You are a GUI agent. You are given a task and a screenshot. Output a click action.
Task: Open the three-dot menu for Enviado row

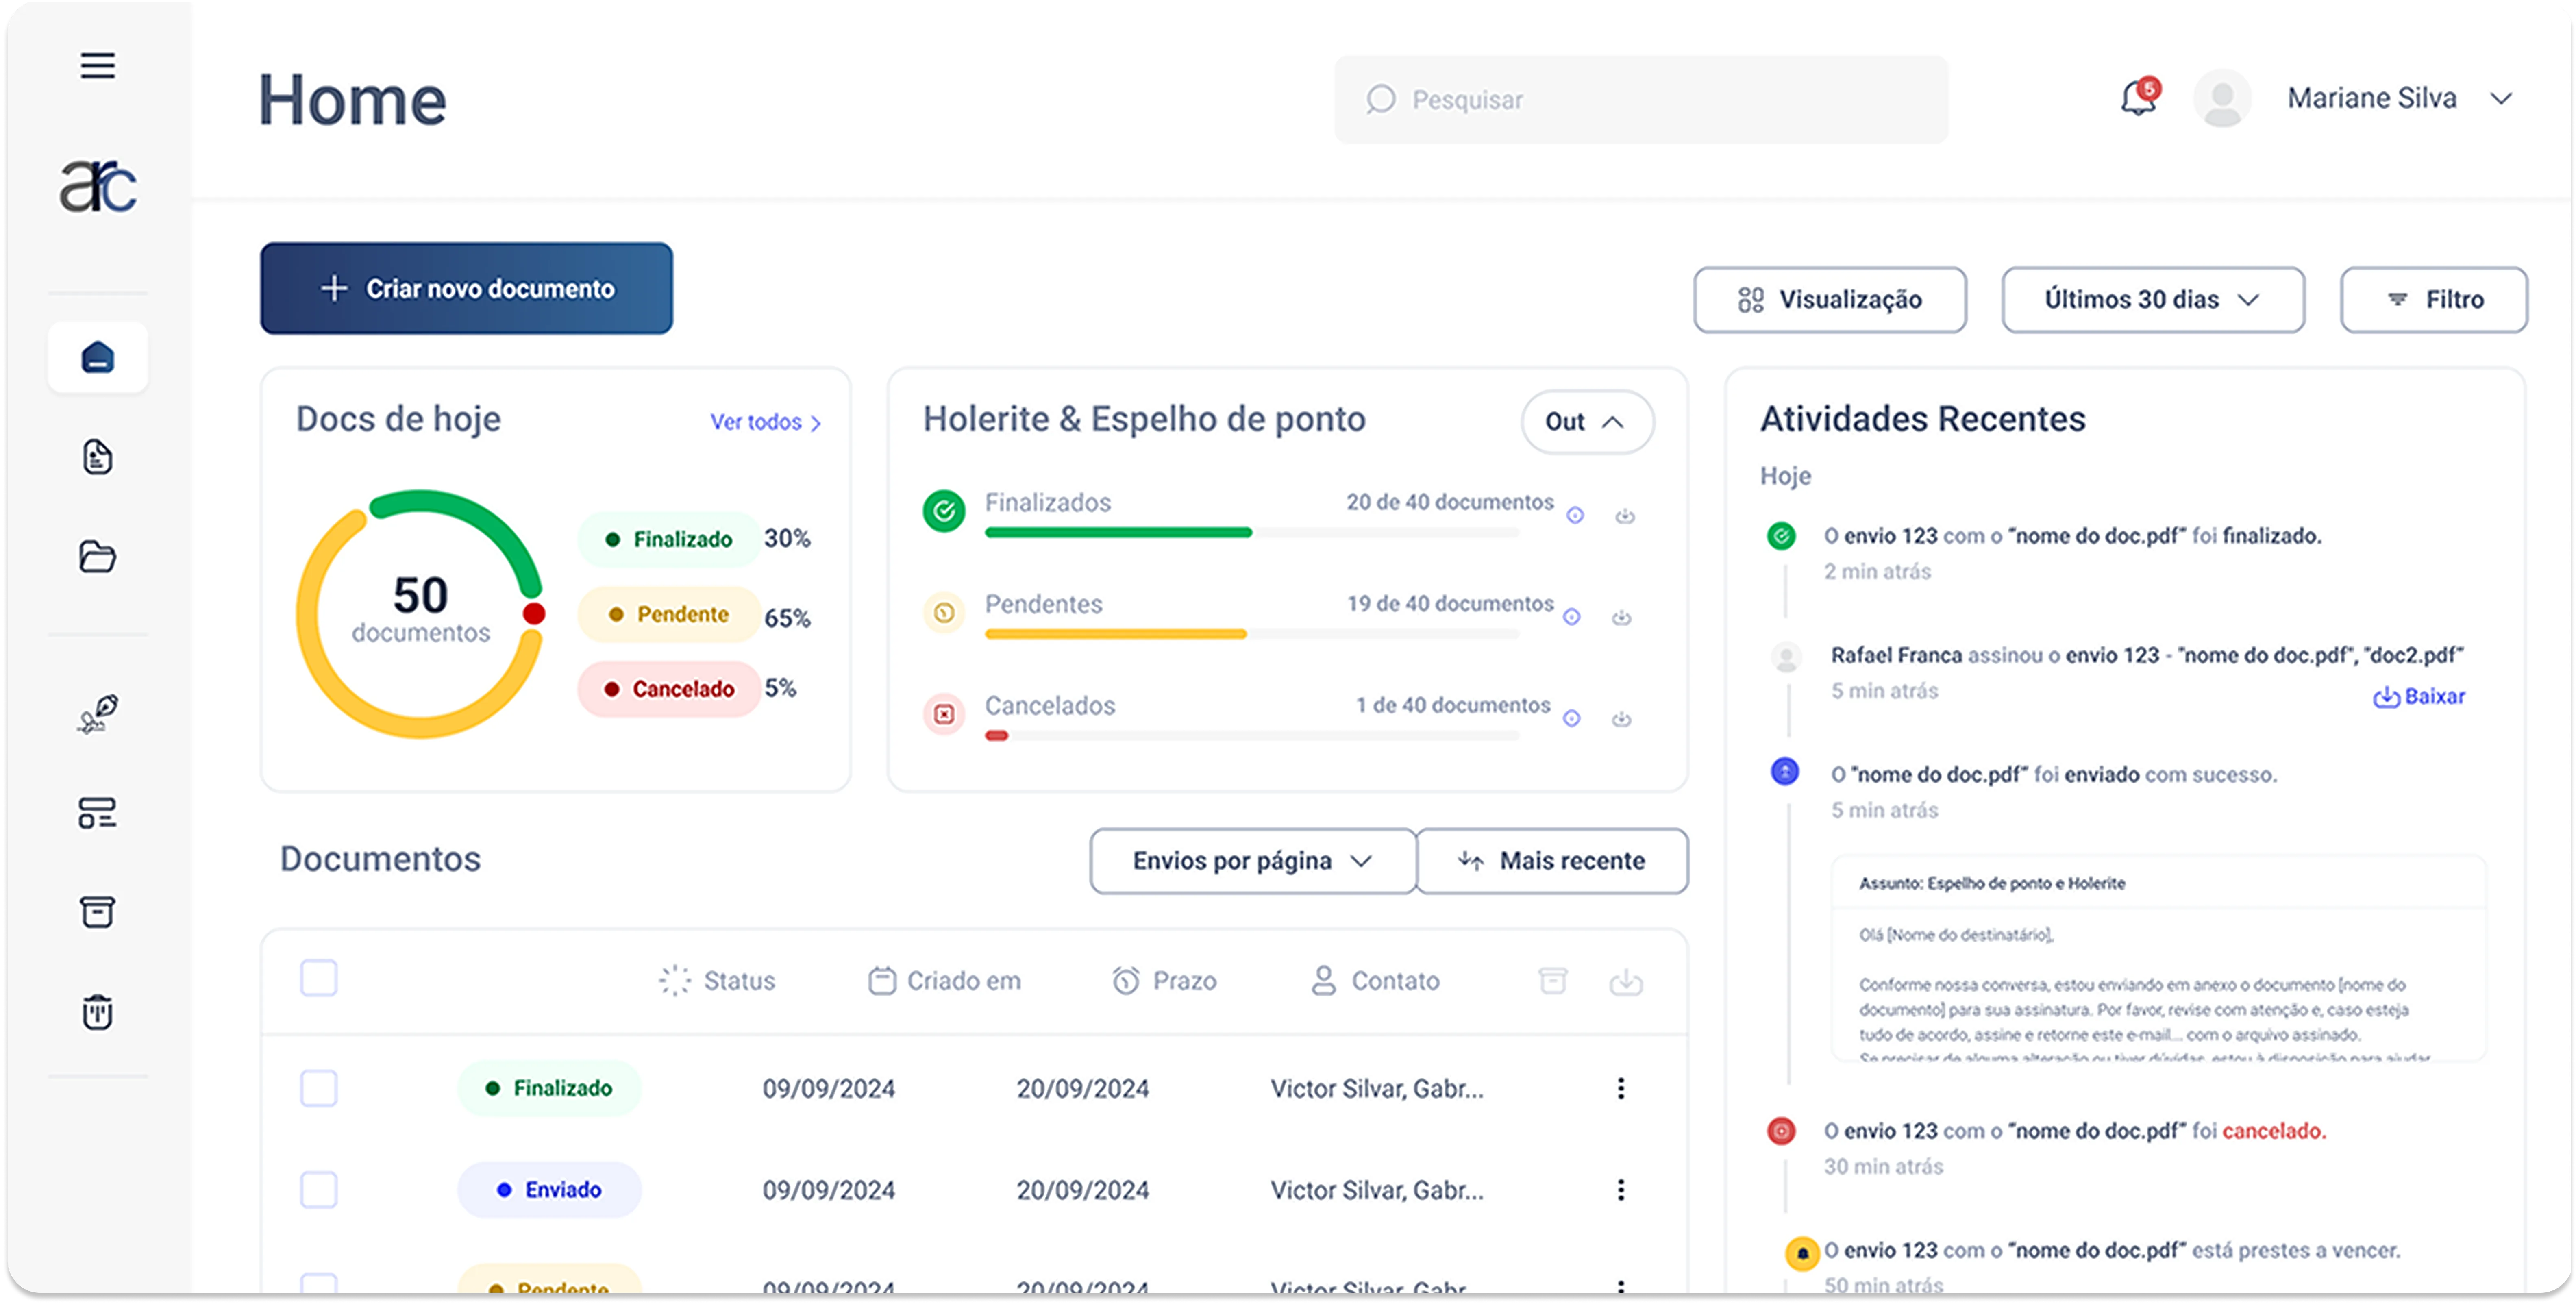pyautogui.click(x=1621, y=1190)
